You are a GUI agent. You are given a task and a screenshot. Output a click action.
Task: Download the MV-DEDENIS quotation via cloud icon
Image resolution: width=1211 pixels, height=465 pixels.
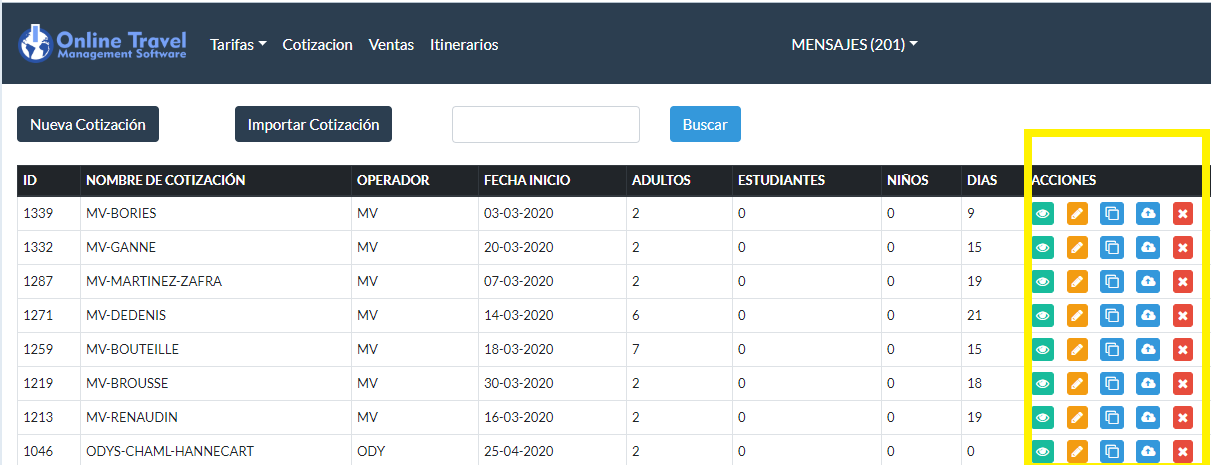1147,315
